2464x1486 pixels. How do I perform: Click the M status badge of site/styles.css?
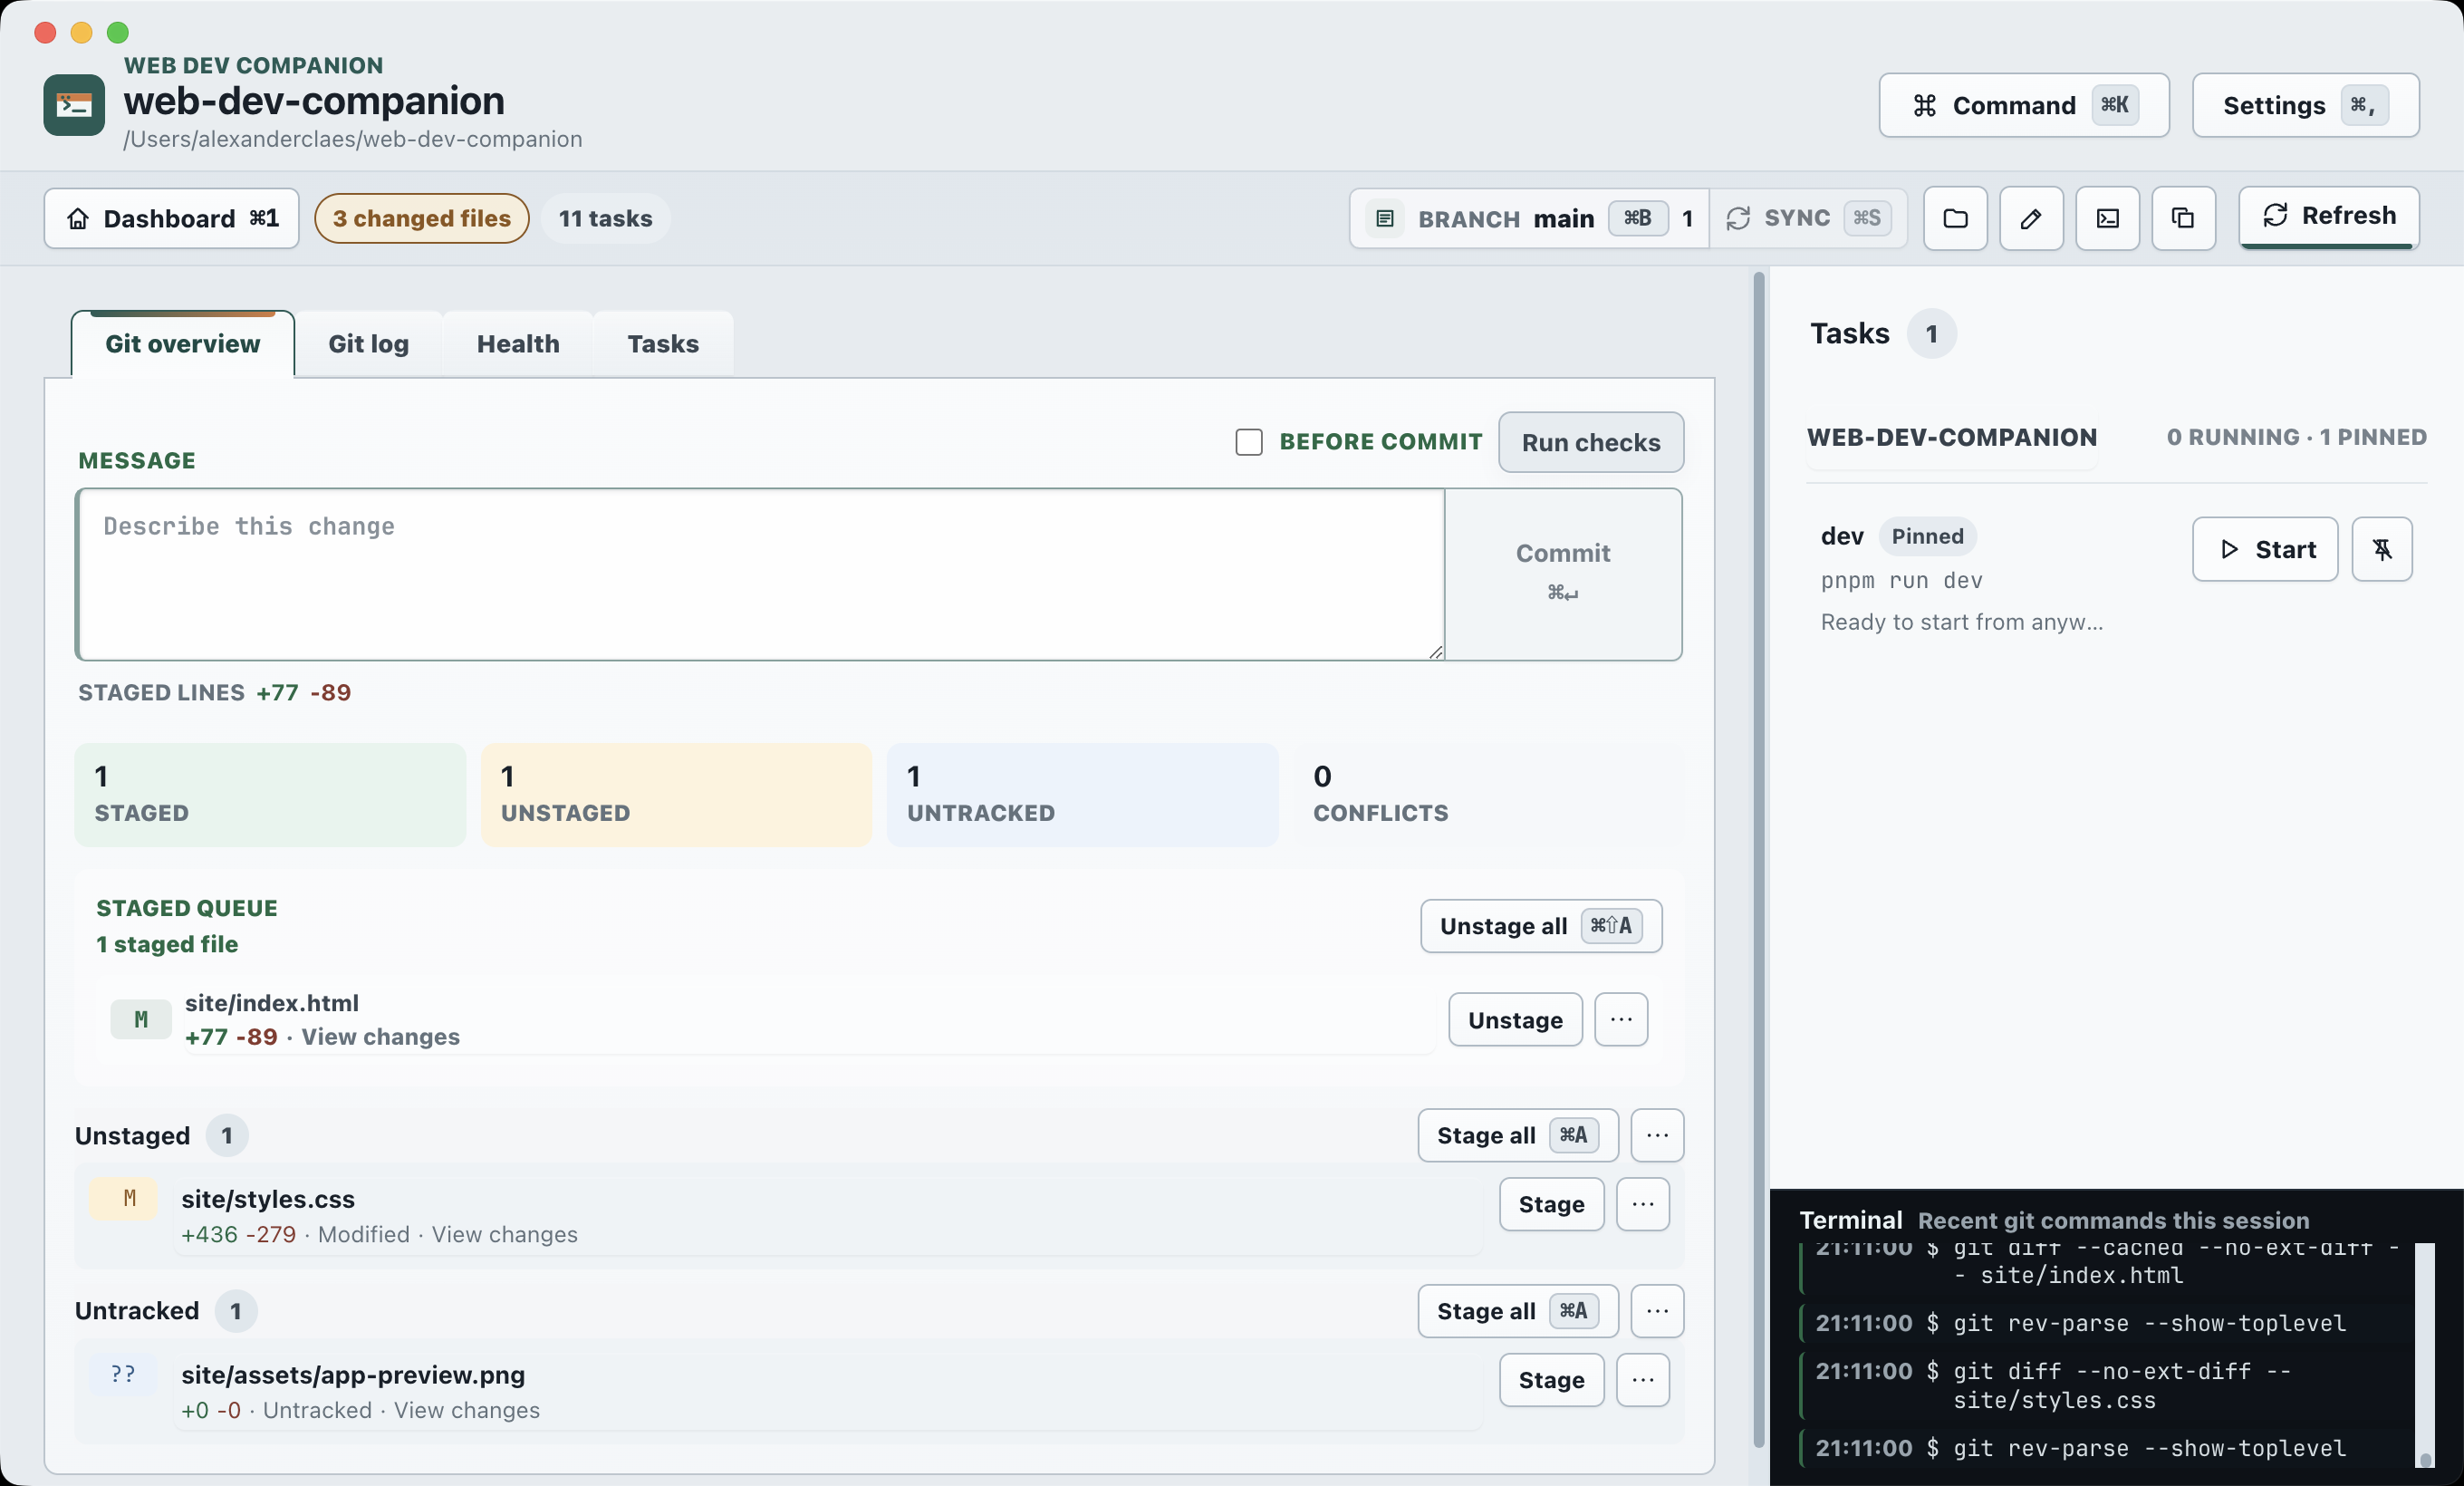[124, 1198]
